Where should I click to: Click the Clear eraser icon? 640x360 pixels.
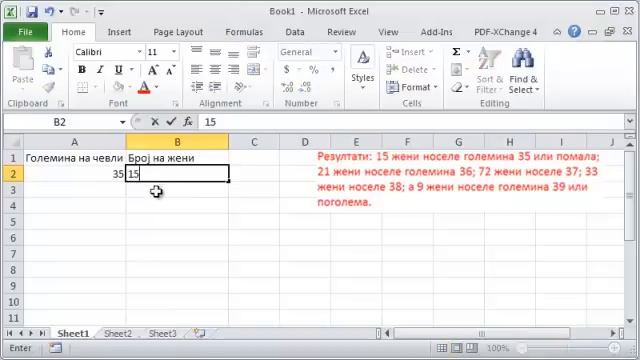point(456,87)
